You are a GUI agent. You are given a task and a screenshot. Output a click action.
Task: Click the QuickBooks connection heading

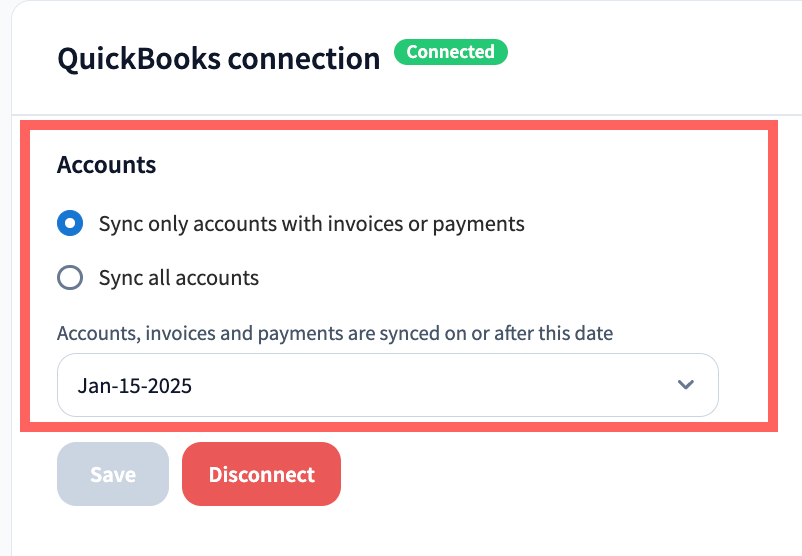pos(219,58)
